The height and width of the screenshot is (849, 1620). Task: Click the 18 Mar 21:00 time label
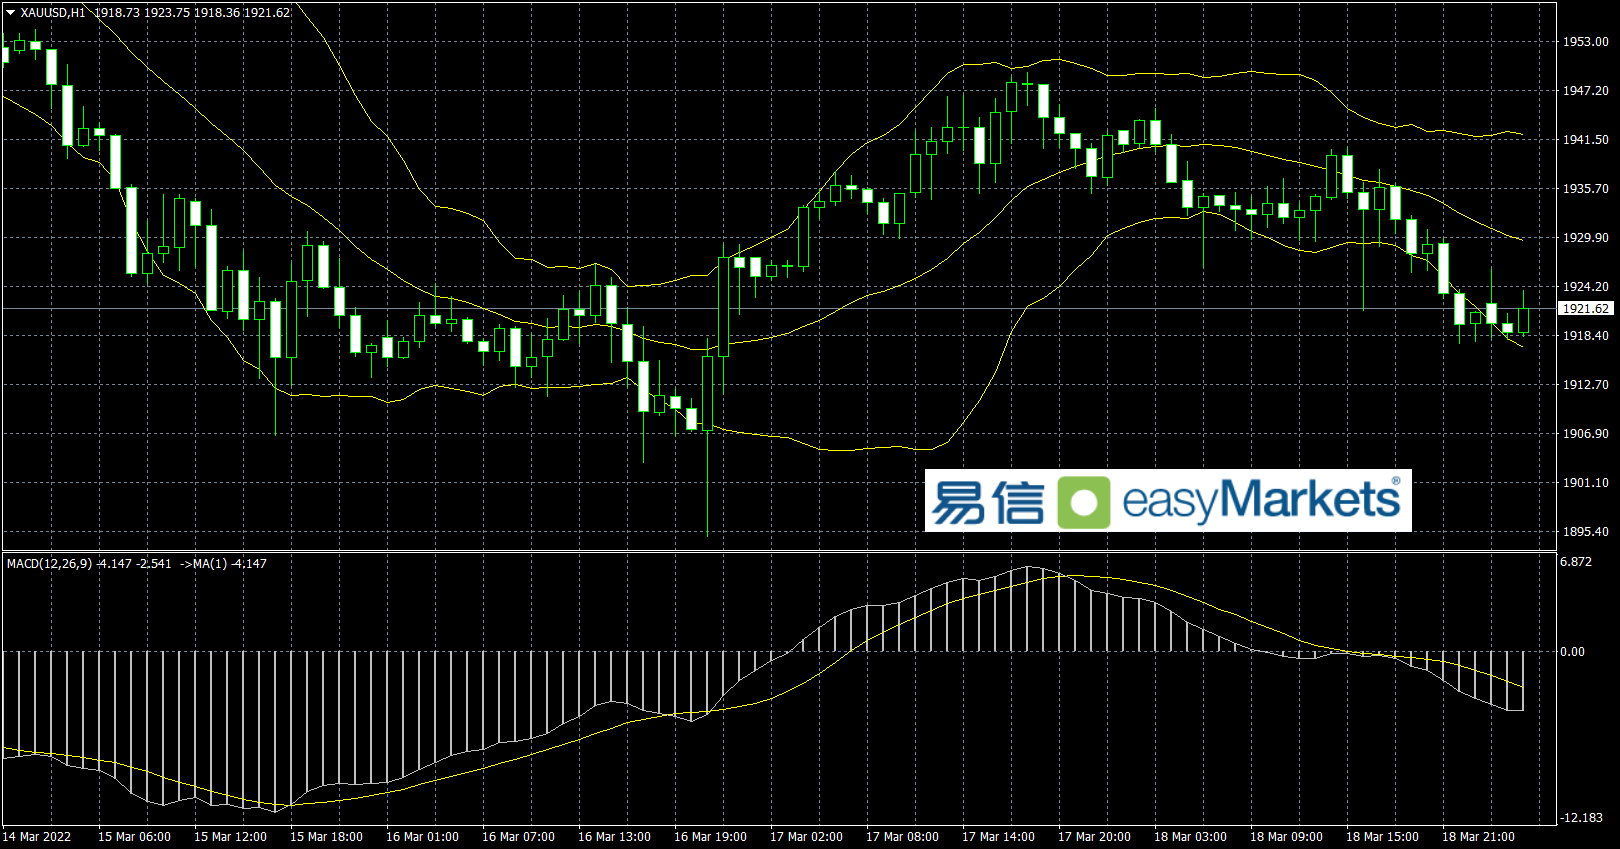tap(1478, 837)
